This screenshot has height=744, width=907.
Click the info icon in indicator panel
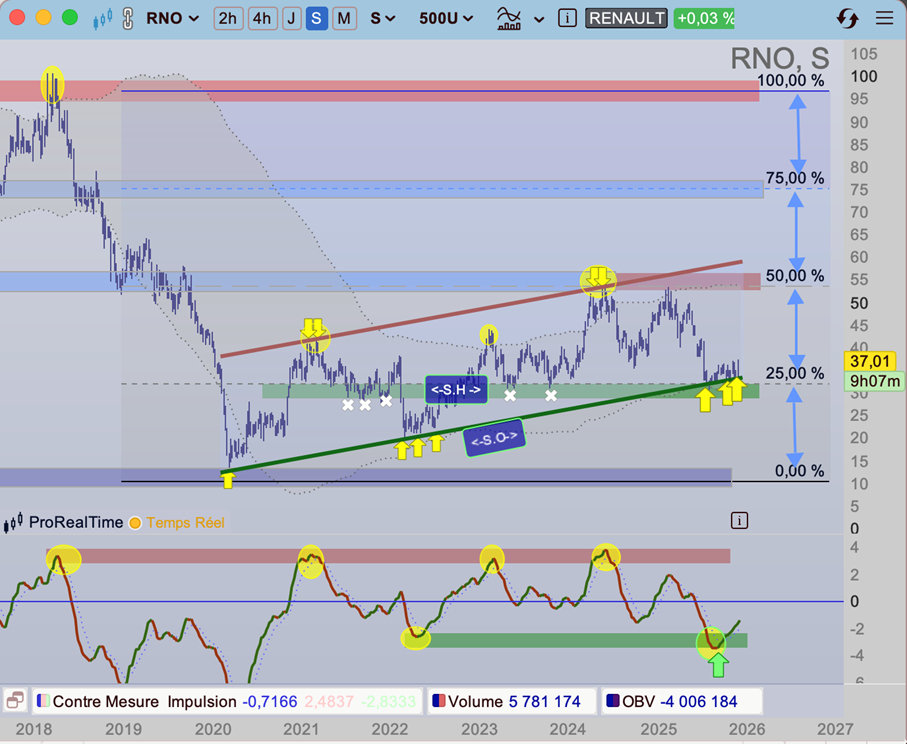coord(739,520)
